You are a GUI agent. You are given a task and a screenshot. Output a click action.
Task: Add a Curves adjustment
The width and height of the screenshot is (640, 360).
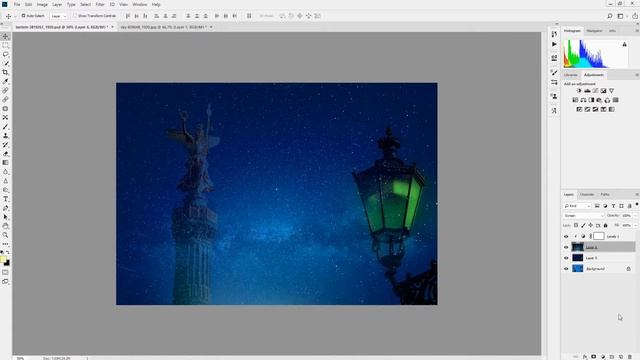click(x=595, y=91)
